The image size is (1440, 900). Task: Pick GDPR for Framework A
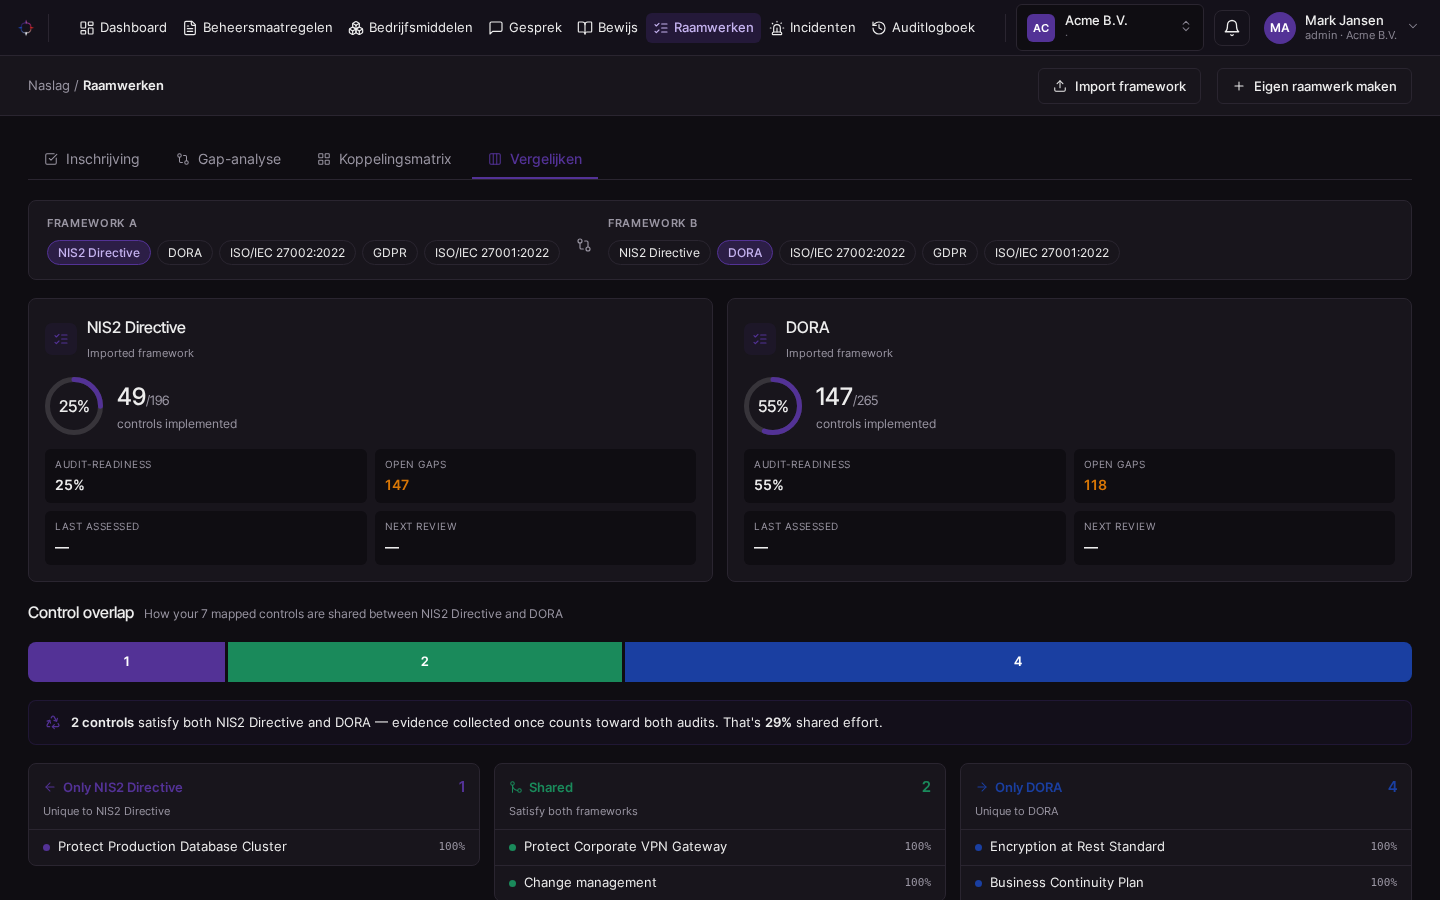(x=390, y=253)
